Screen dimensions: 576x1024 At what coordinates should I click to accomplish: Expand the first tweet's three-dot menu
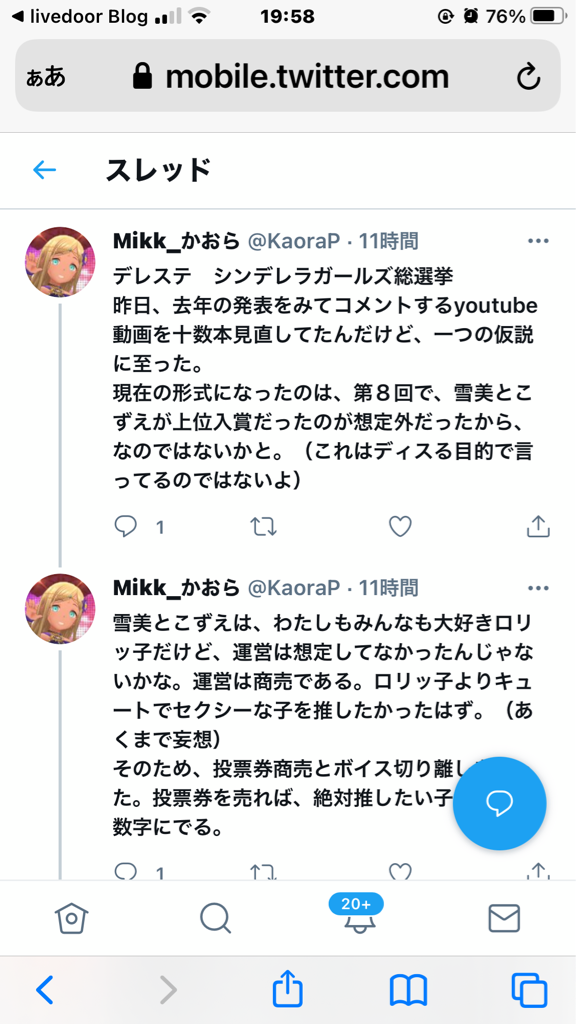coord(538,241)
